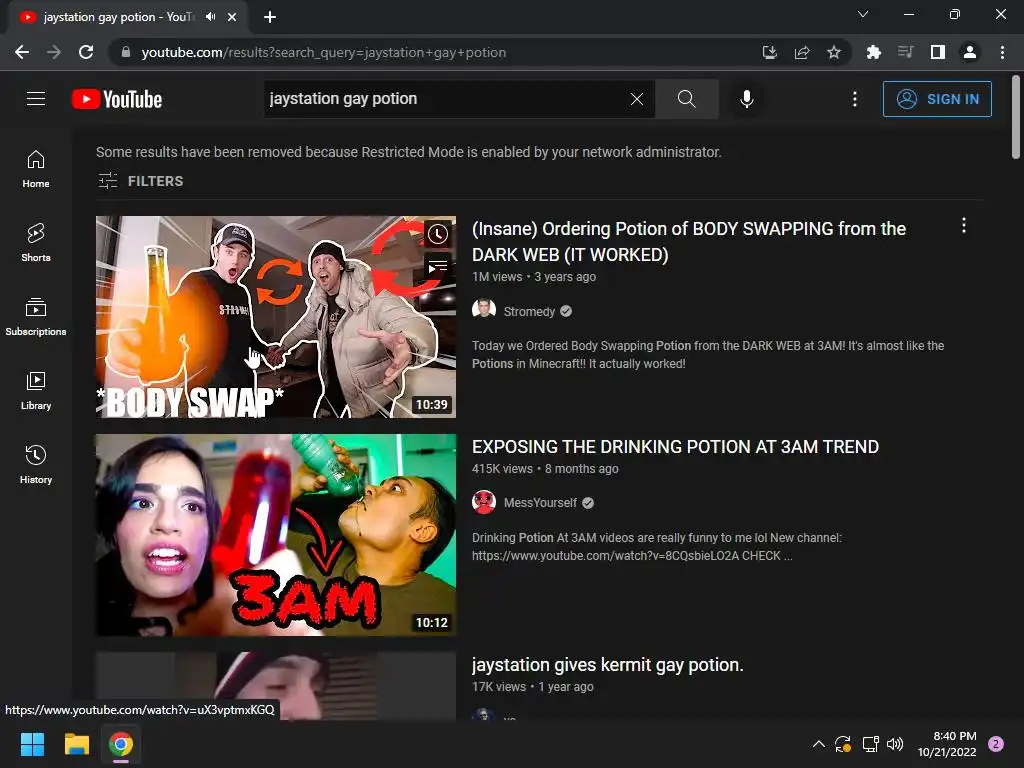This screenshot has height=768, width=1024.
Task: Open the 3AM potion trend thumbnail
Action: (276, 535)
